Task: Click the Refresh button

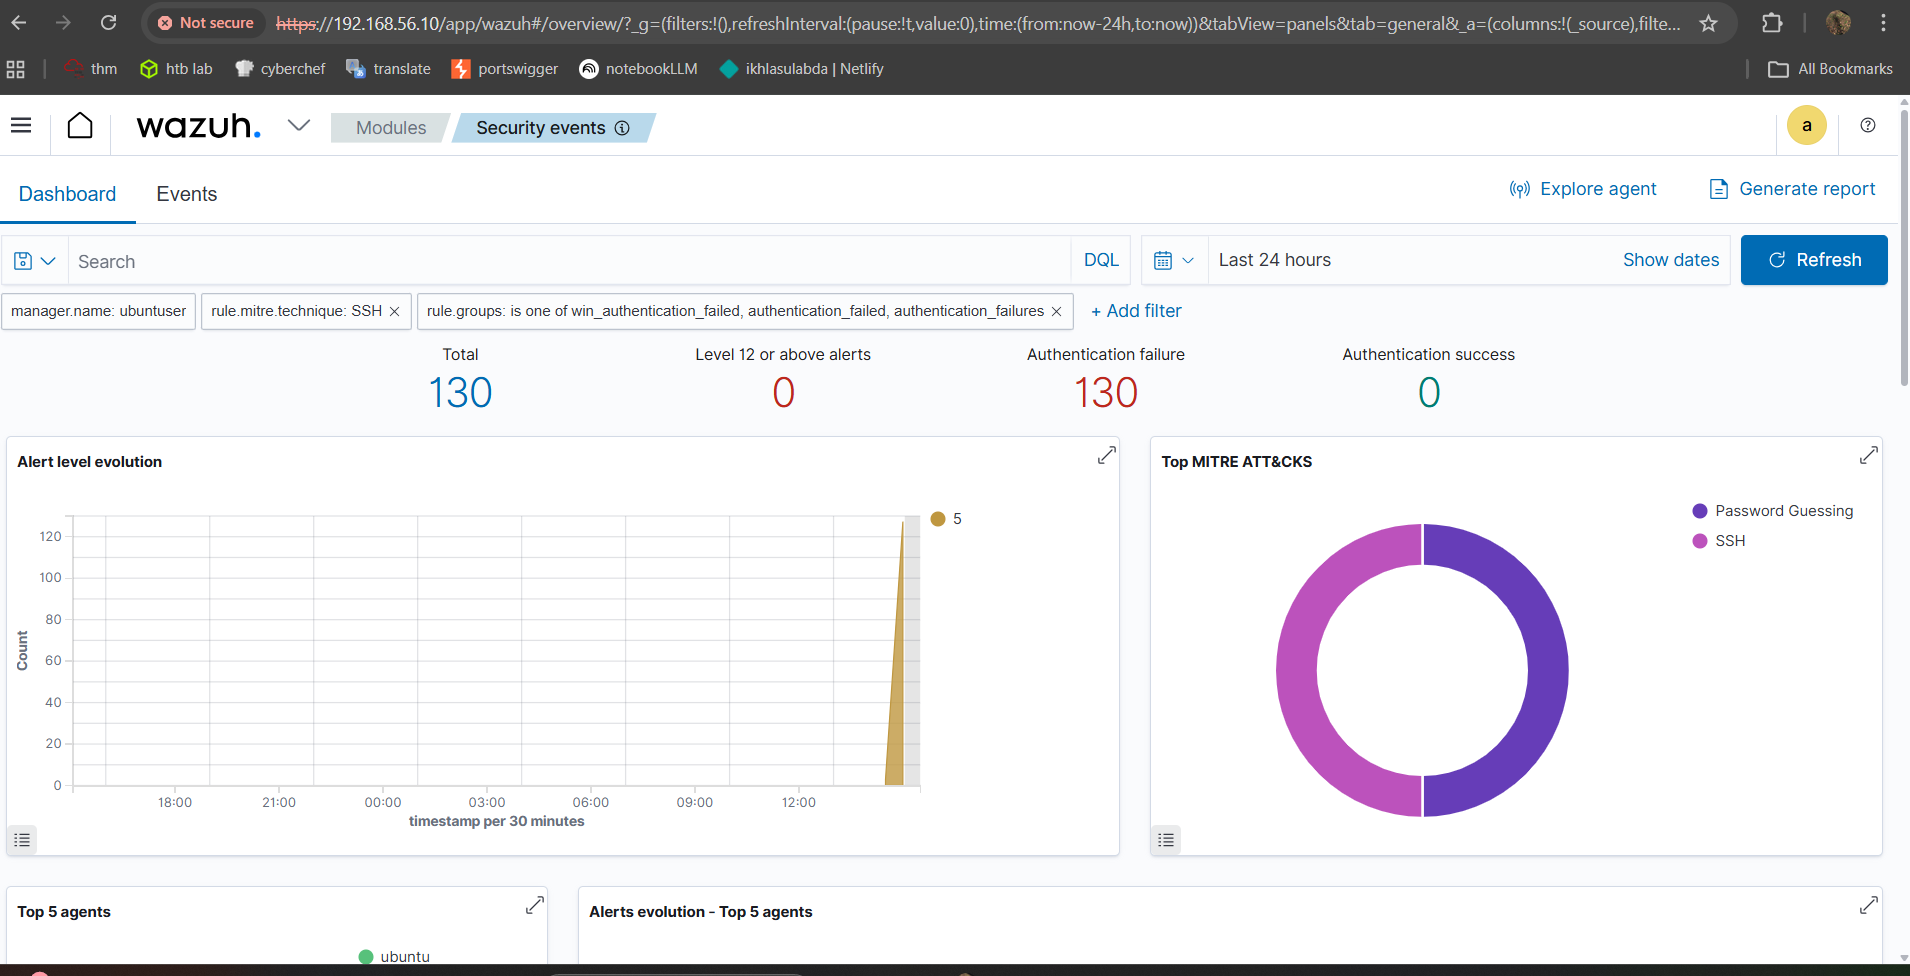Action: click(1814, 260)
